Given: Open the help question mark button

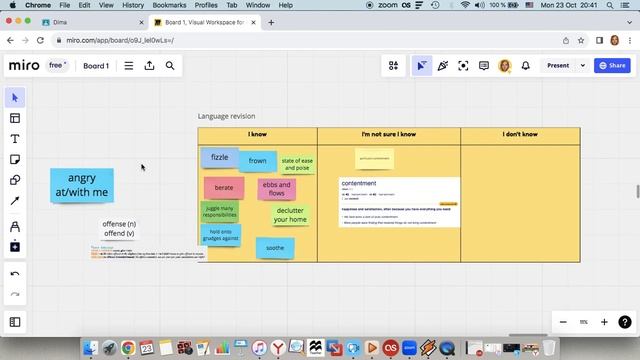Looking at the screenshot, I should pyautogui.click(x=624, y=322).
